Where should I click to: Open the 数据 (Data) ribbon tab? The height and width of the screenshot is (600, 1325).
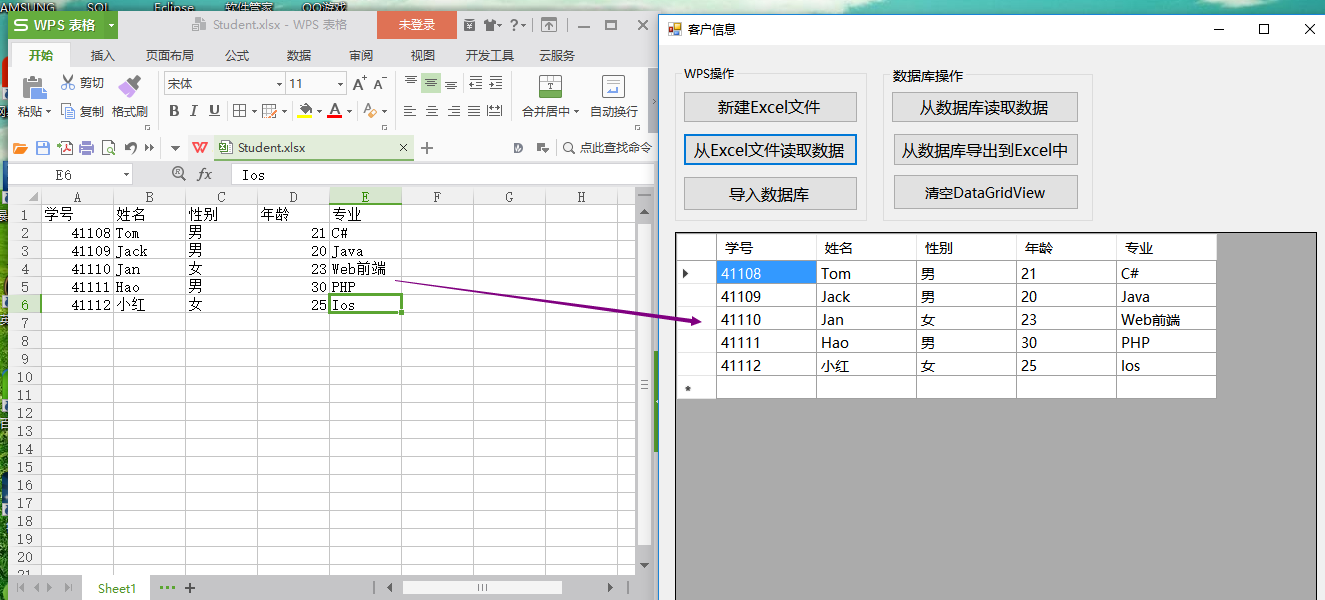point(299,56)
